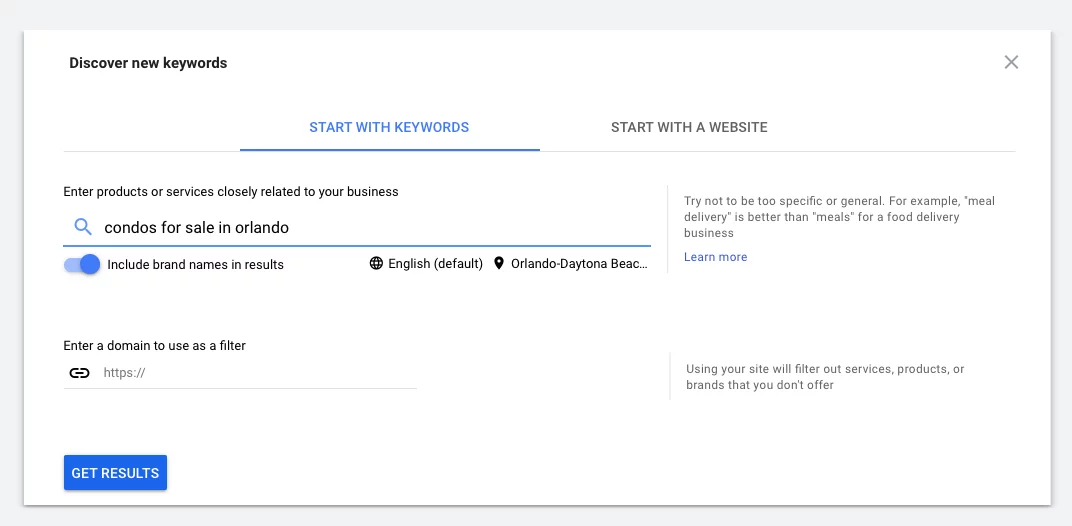Click the globe language icon

[x=376, y=263]
